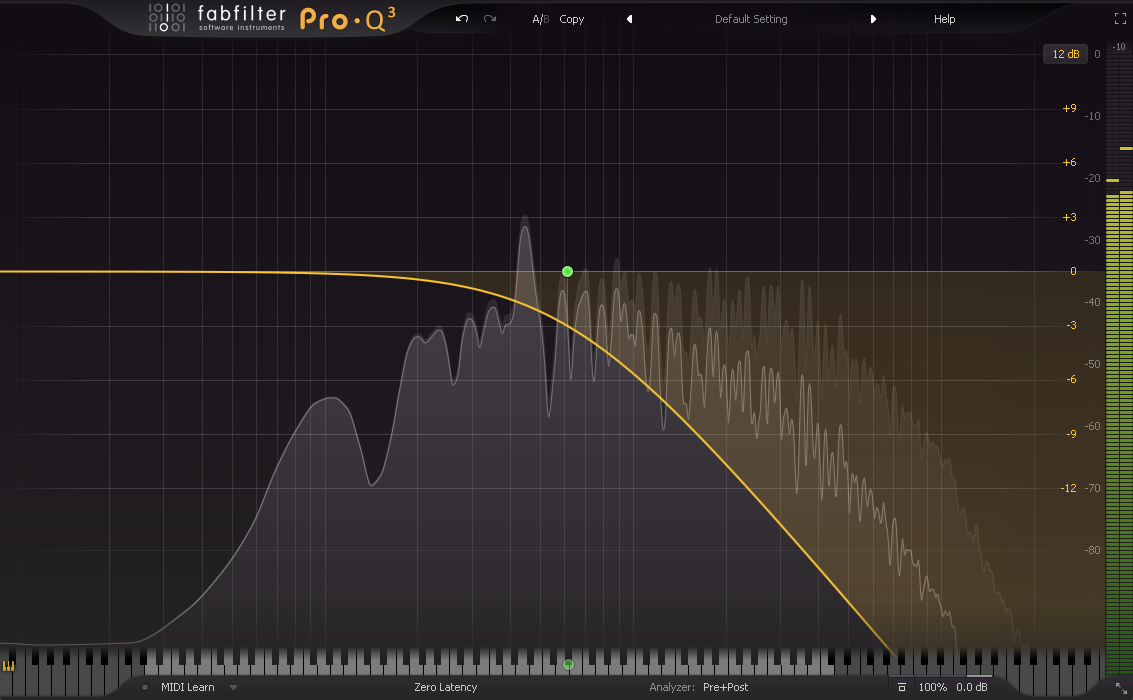Viewport: 1133px width, 700px height.
Task: Click the 100% gain scale value
Action: pyautogui.click(x=932, y=687)
